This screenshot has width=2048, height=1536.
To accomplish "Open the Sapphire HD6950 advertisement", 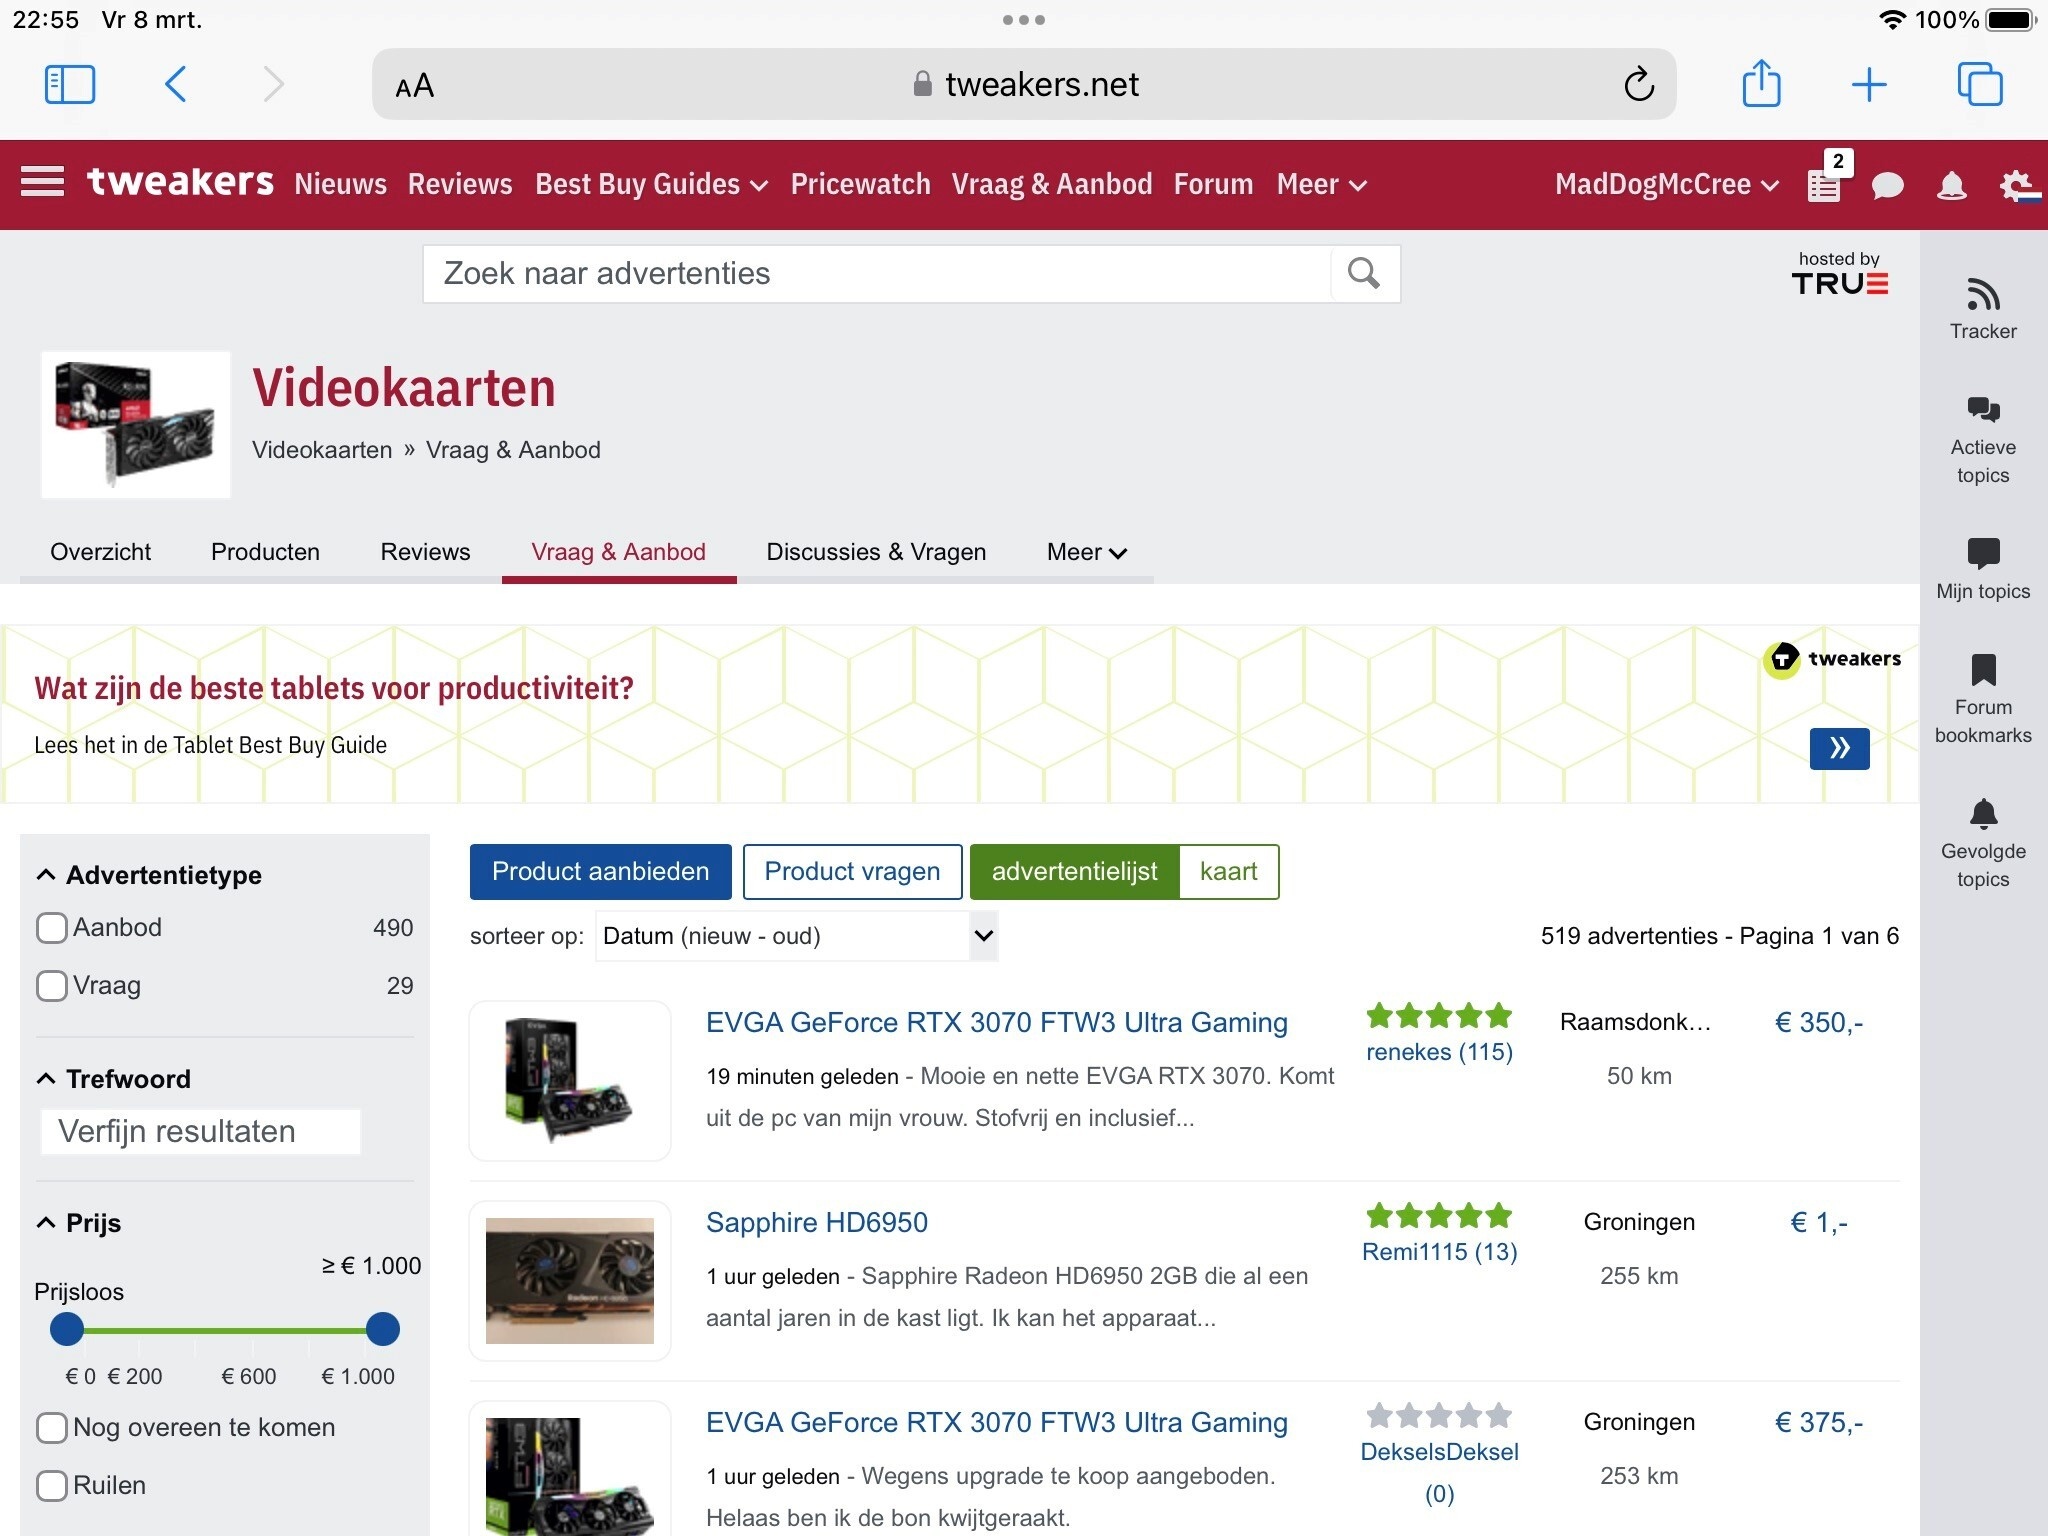I will coord(816,1222).
